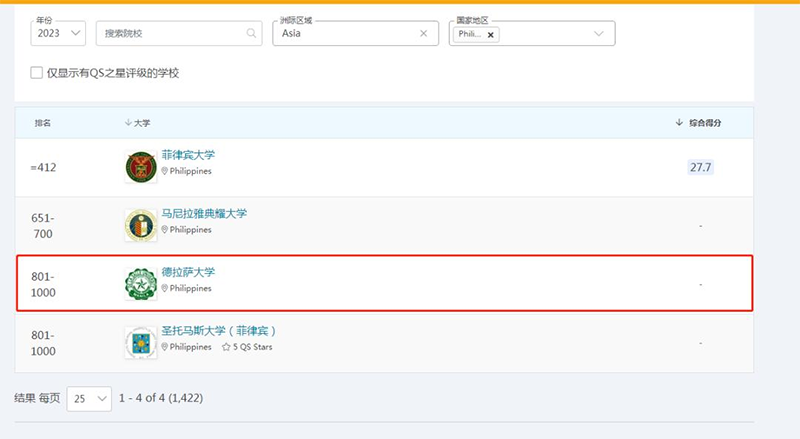Click Ateneo de Manila logo
This screenshot has width=800, height=439.
point(141,225)
